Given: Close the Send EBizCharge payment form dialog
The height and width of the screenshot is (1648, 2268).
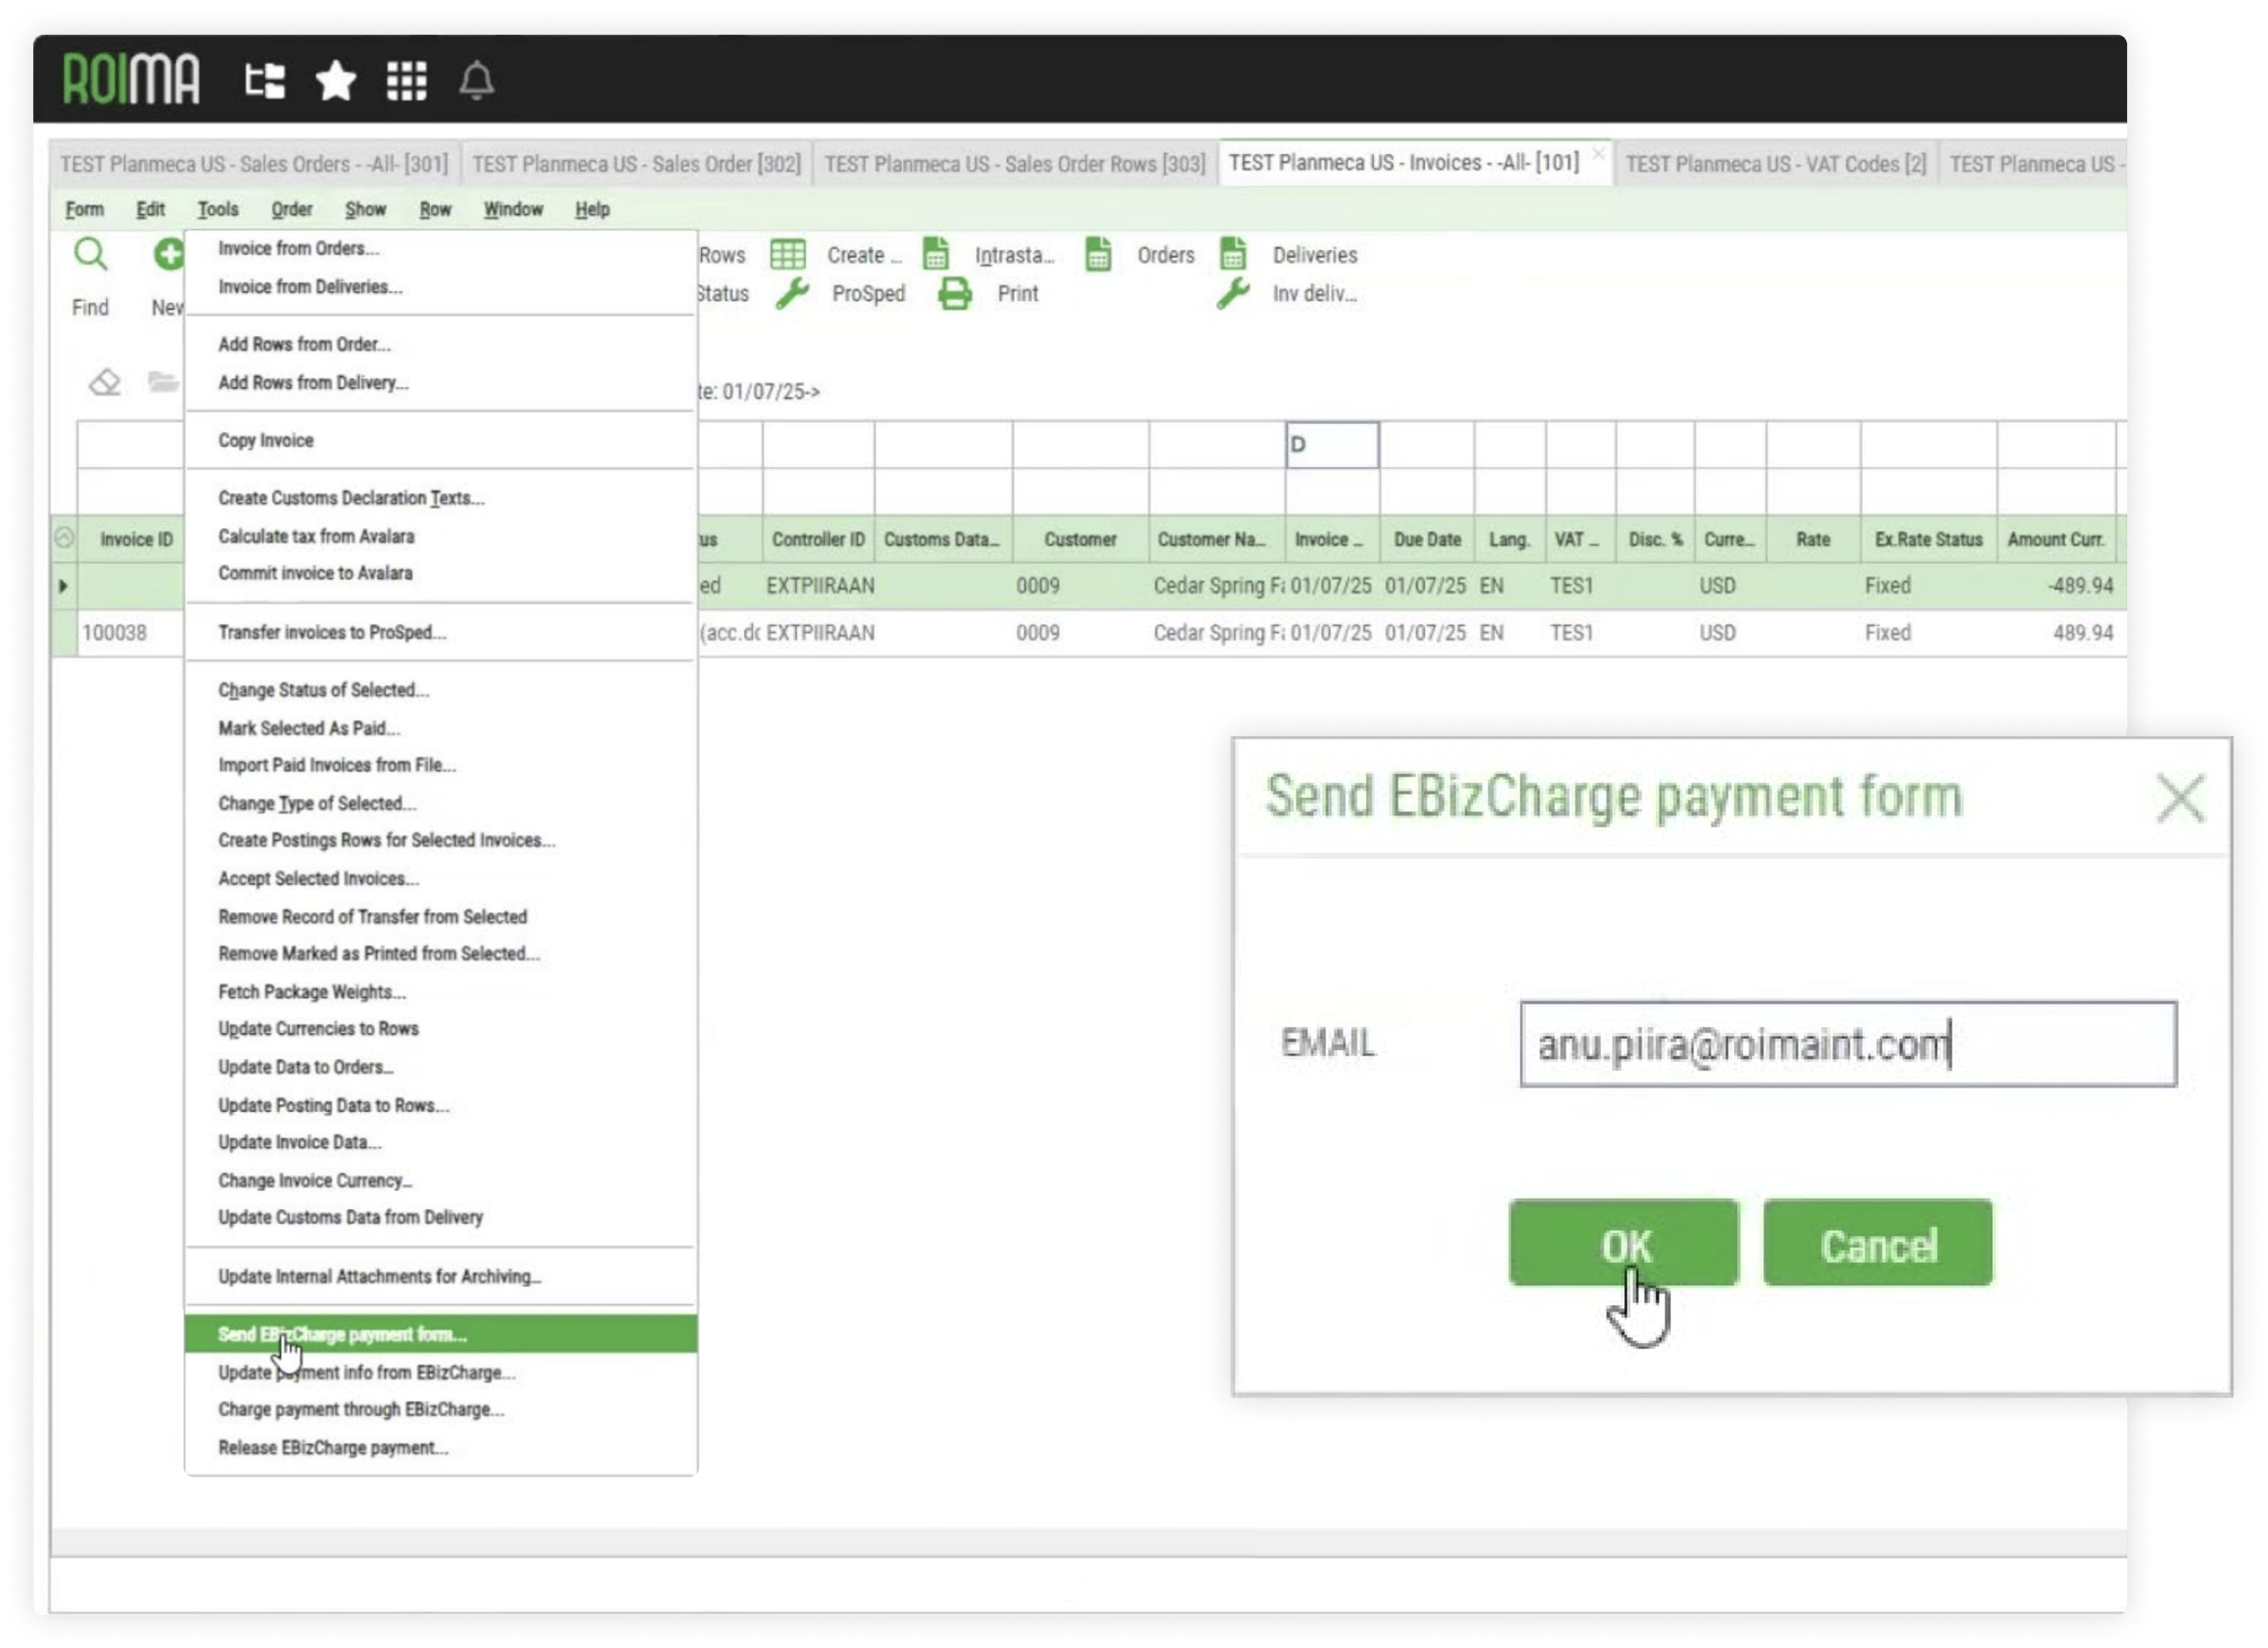Looking at the screenshot, I should 2181,798.
